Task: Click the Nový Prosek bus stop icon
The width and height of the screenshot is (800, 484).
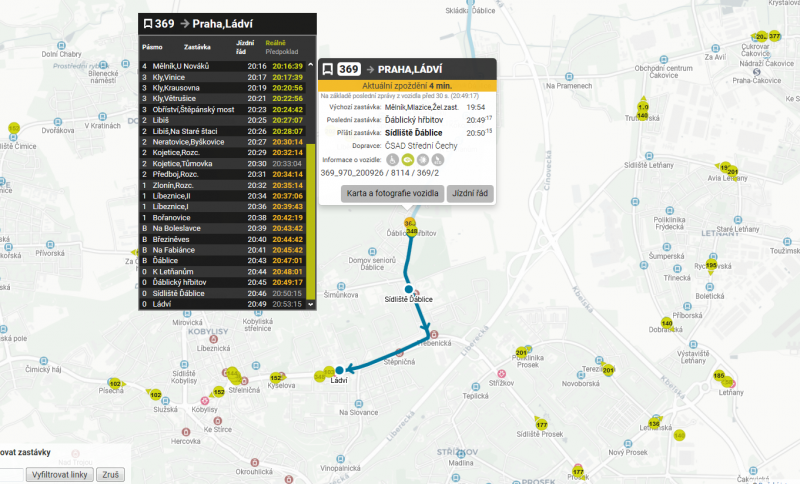Action: click(628, 444)
